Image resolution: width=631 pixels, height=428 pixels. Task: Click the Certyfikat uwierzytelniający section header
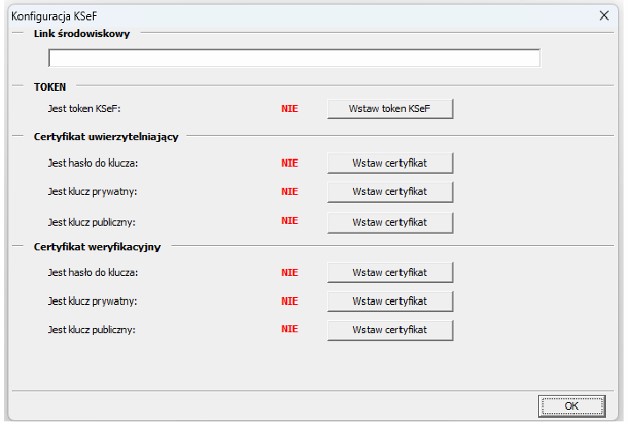(106, 136)
